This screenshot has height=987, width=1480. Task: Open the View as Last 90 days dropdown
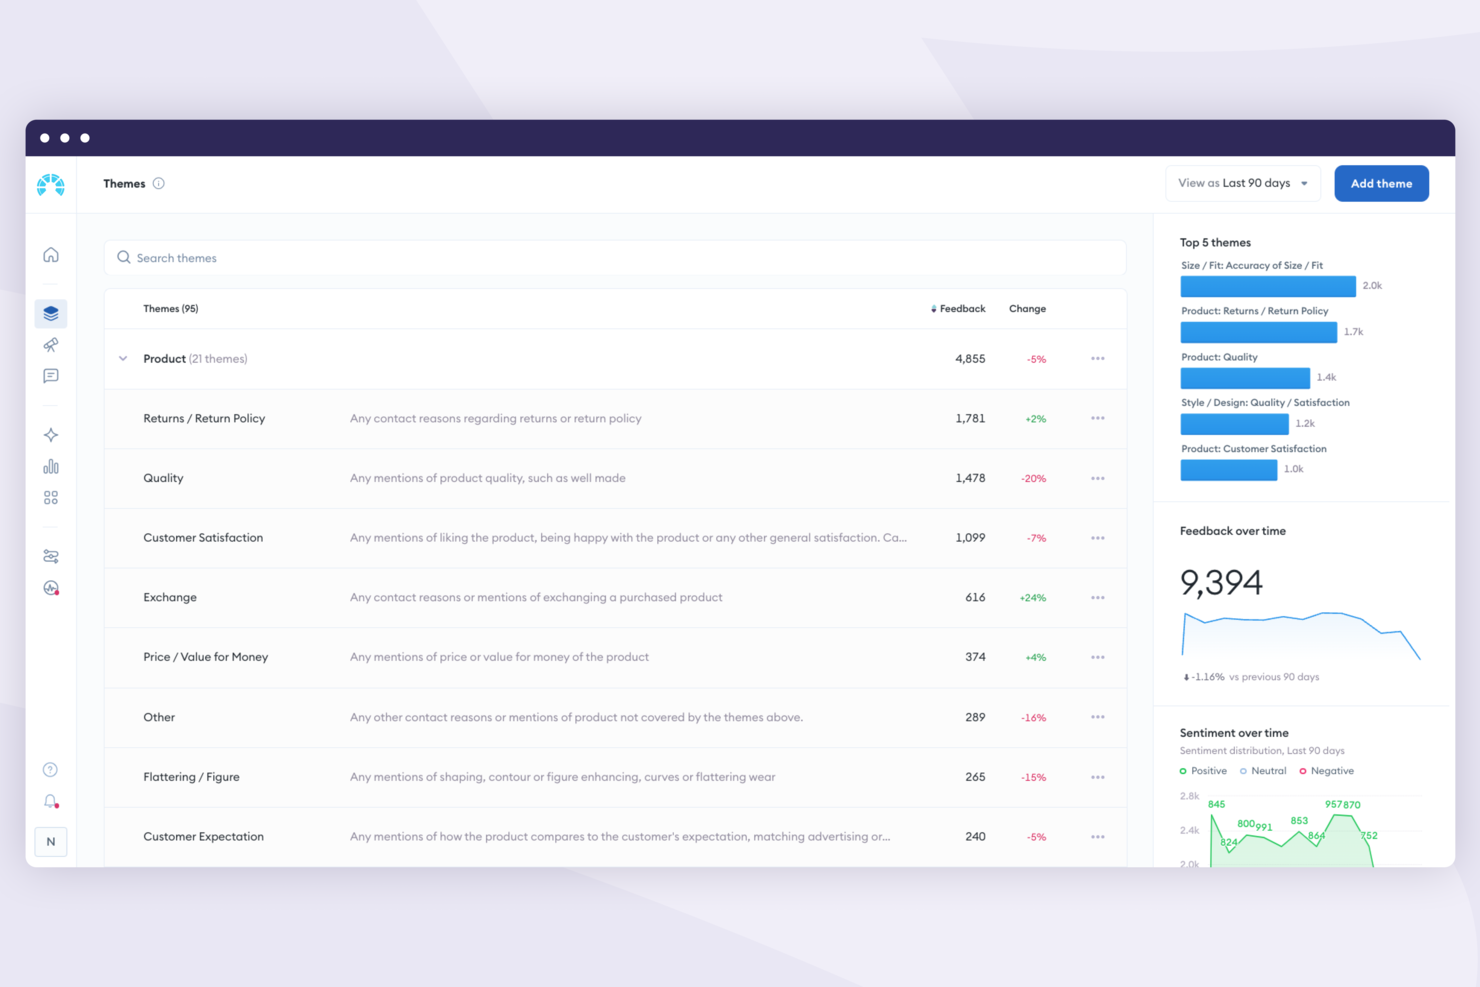[x=1242, y=183]
